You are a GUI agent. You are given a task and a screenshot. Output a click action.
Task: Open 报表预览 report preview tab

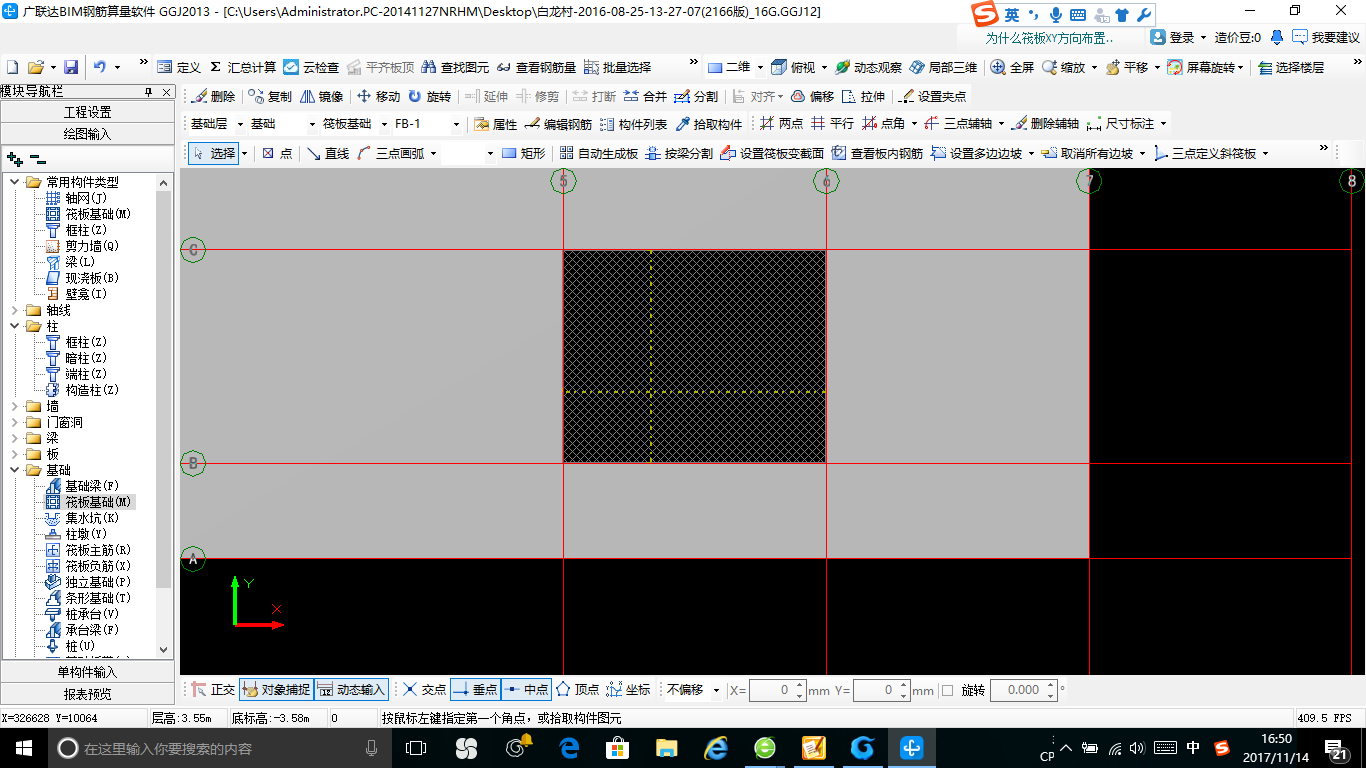click(x=88, y=693)
